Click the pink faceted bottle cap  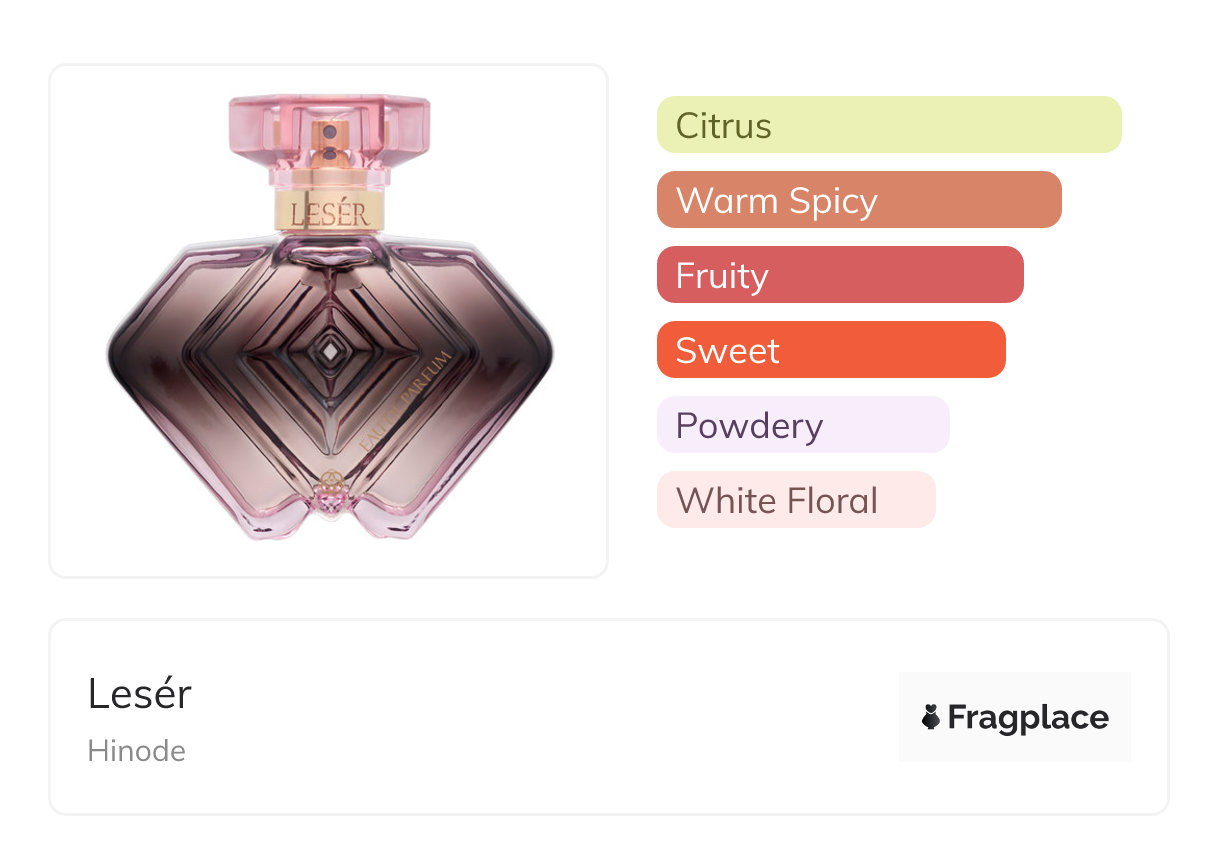tap(329, 128)
